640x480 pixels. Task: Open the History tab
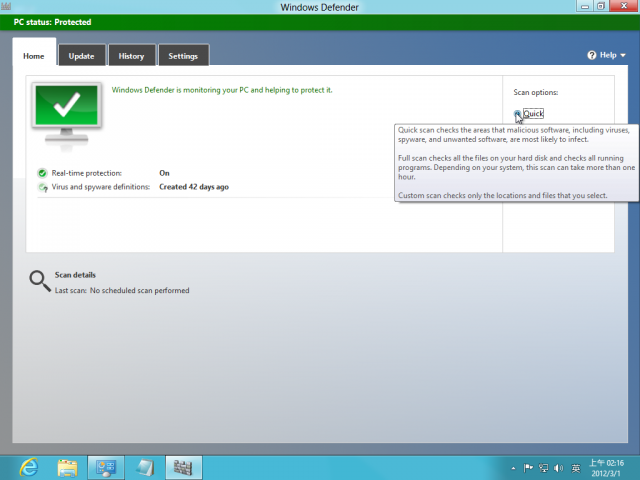coord(131,56)
